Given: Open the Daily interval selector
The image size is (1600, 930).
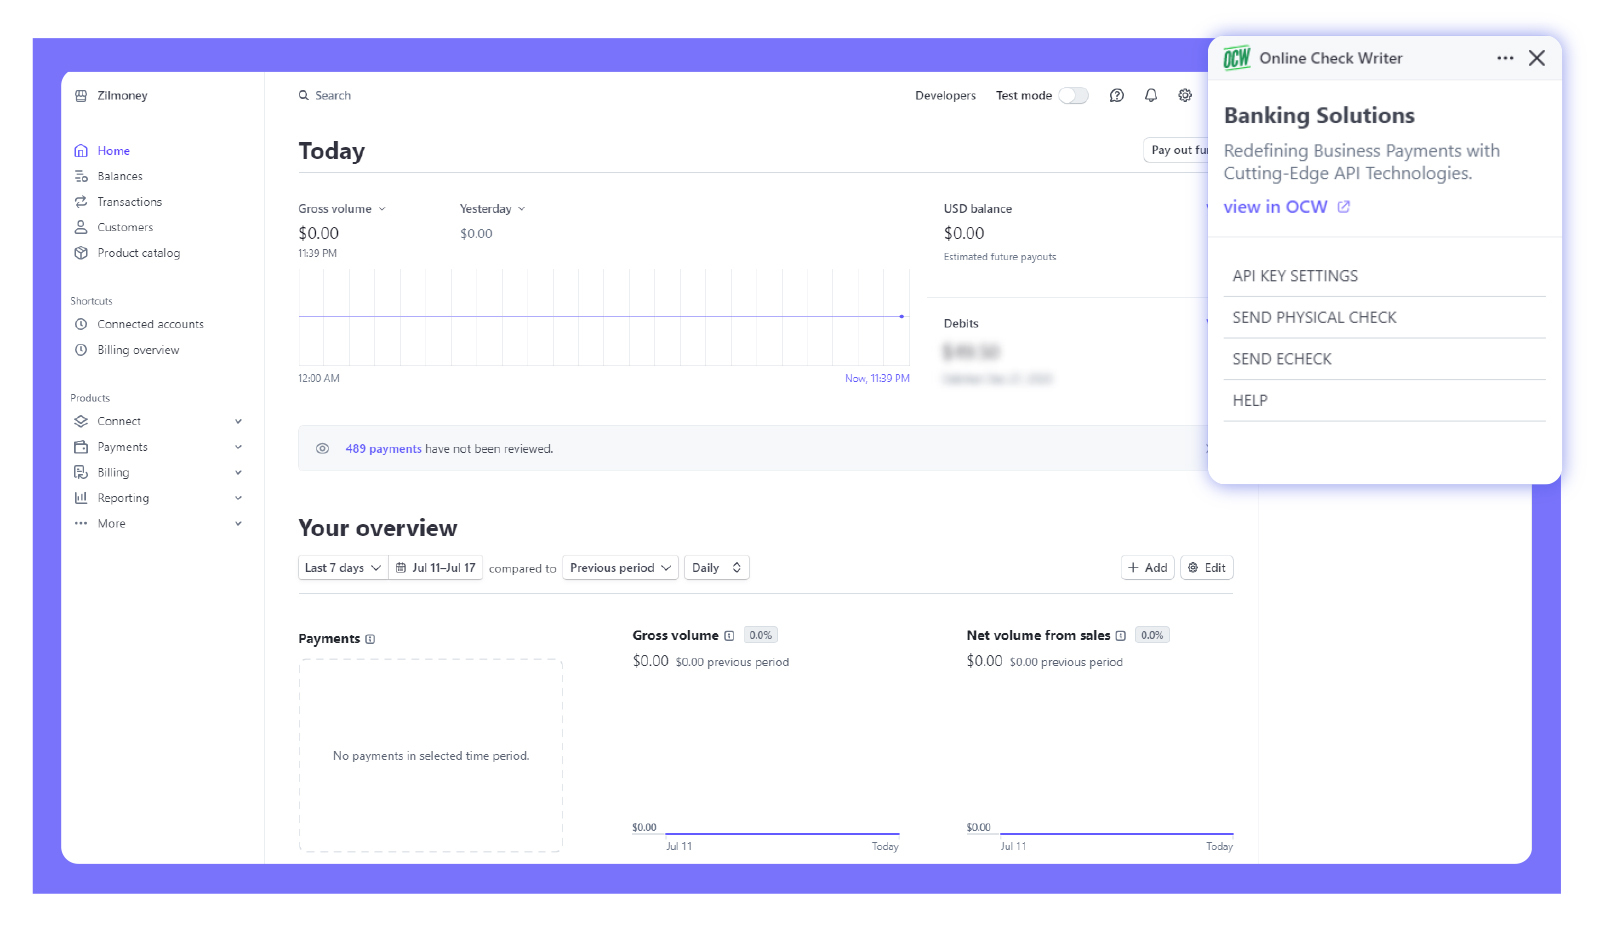Looking at the screenshot, I should pos(716,568).
